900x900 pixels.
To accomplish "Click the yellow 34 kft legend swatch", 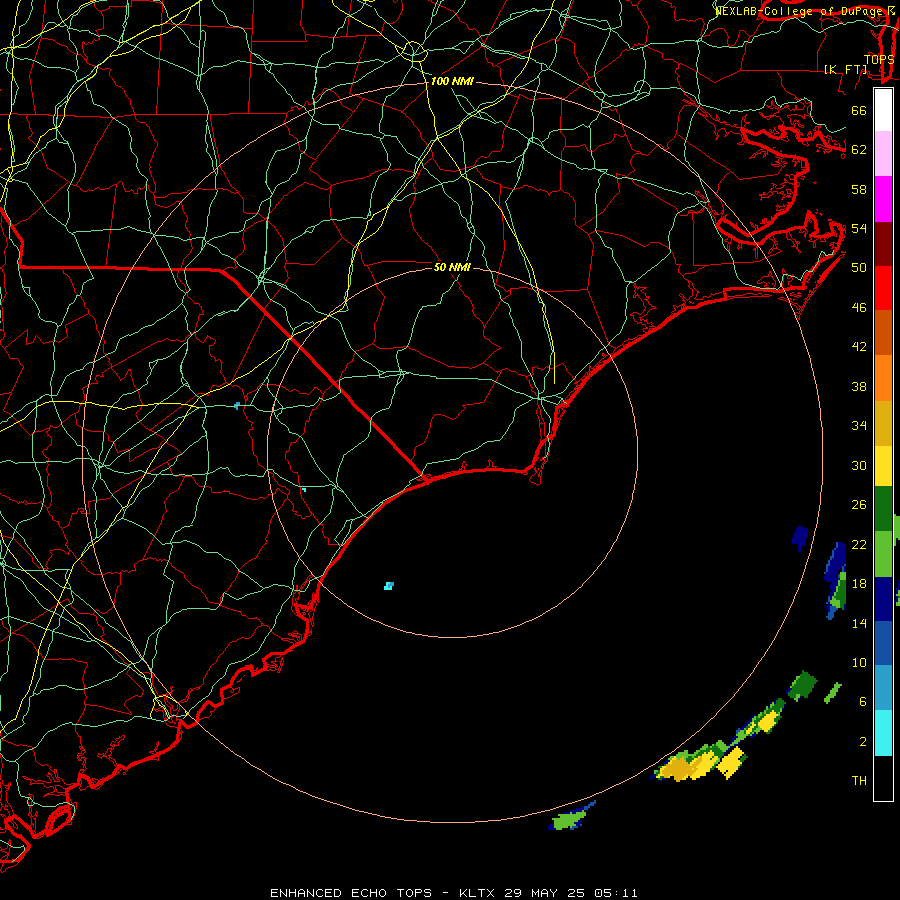I will (x=883, y=465).
